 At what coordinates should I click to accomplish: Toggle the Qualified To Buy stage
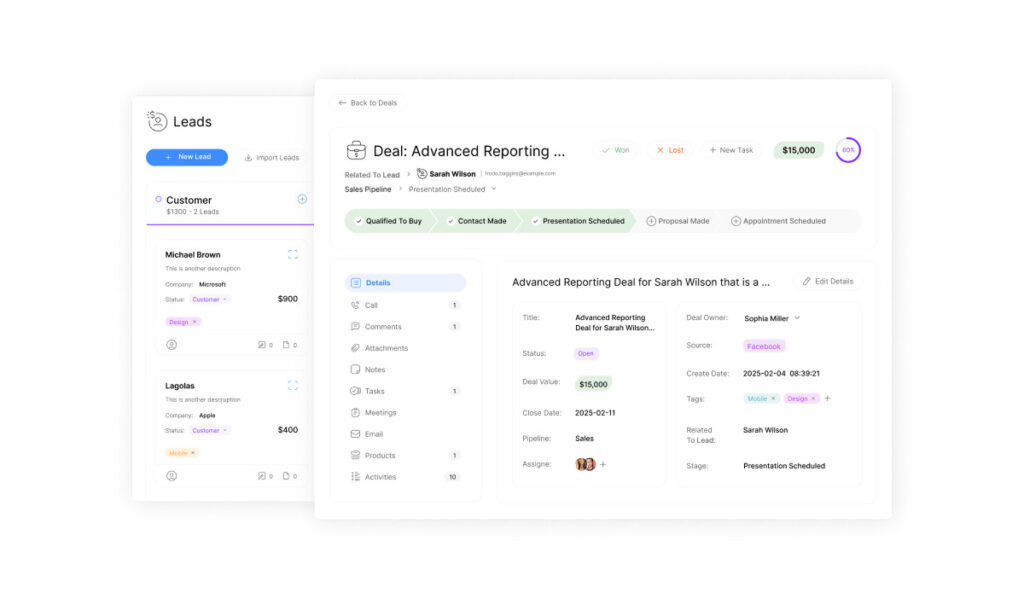(387, 221)
